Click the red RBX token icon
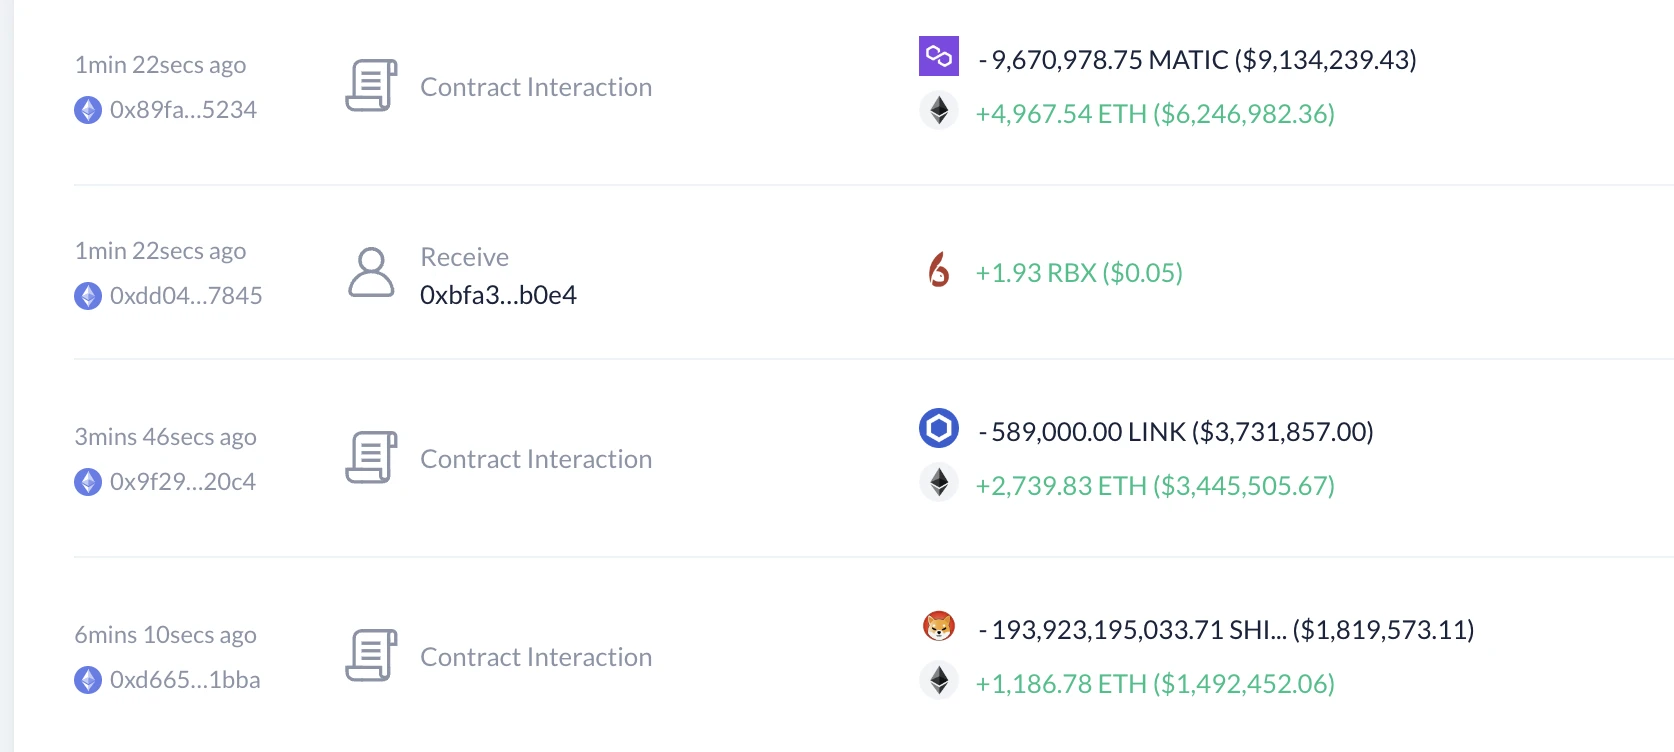Image resolution: width=1674 pixels, height=752 pixels. pyautogui.click(x=938, y=270)
